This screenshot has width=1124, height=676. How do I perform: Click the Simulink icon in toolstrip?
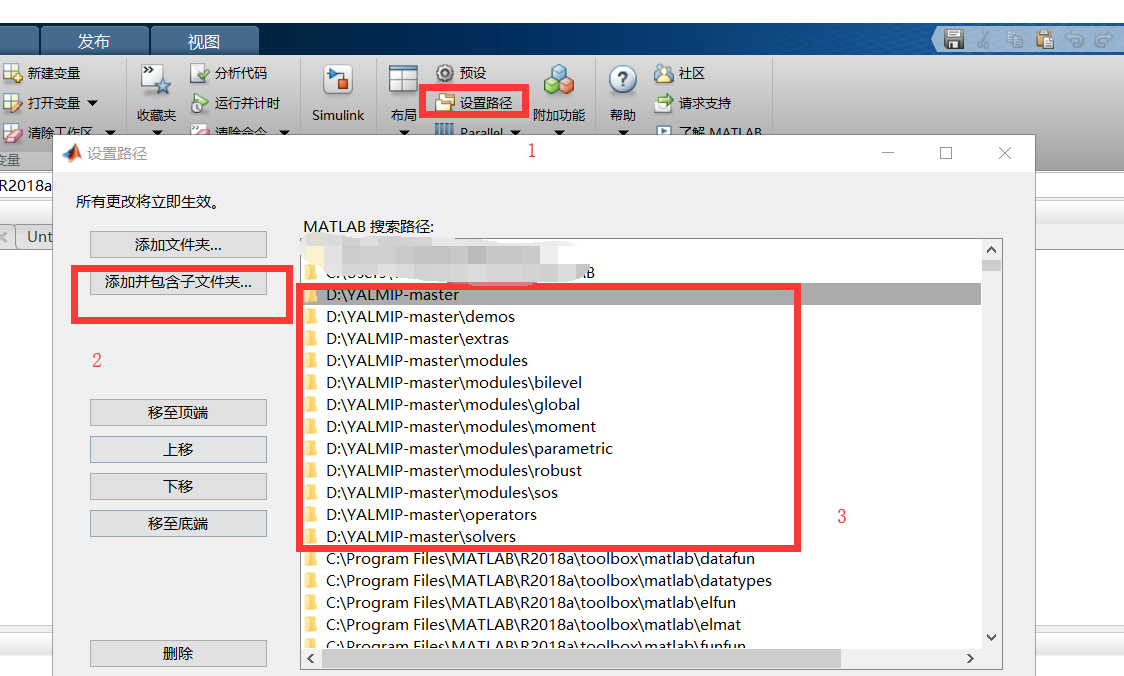(x=338, y=82)
